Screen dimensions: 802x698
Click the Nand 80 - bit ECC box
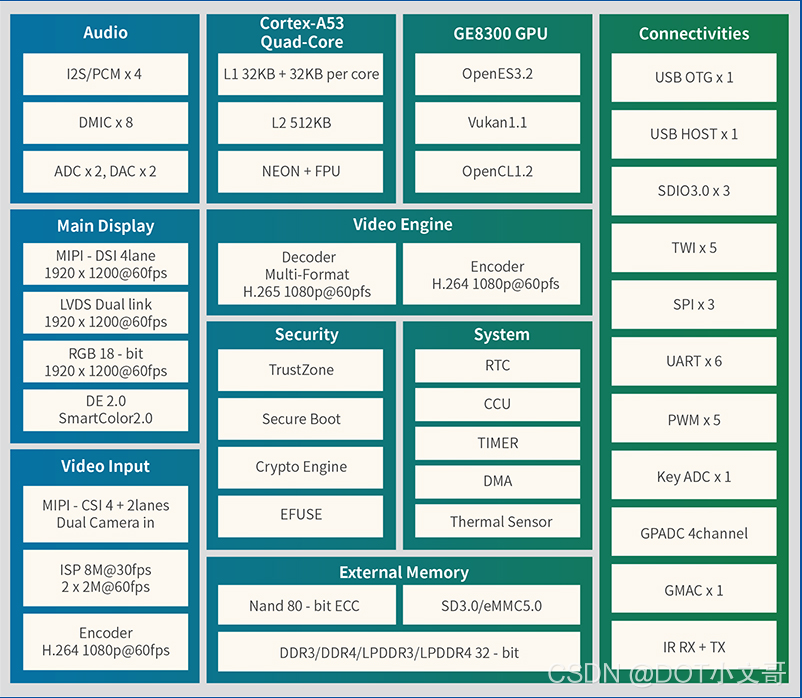(307, 605)
